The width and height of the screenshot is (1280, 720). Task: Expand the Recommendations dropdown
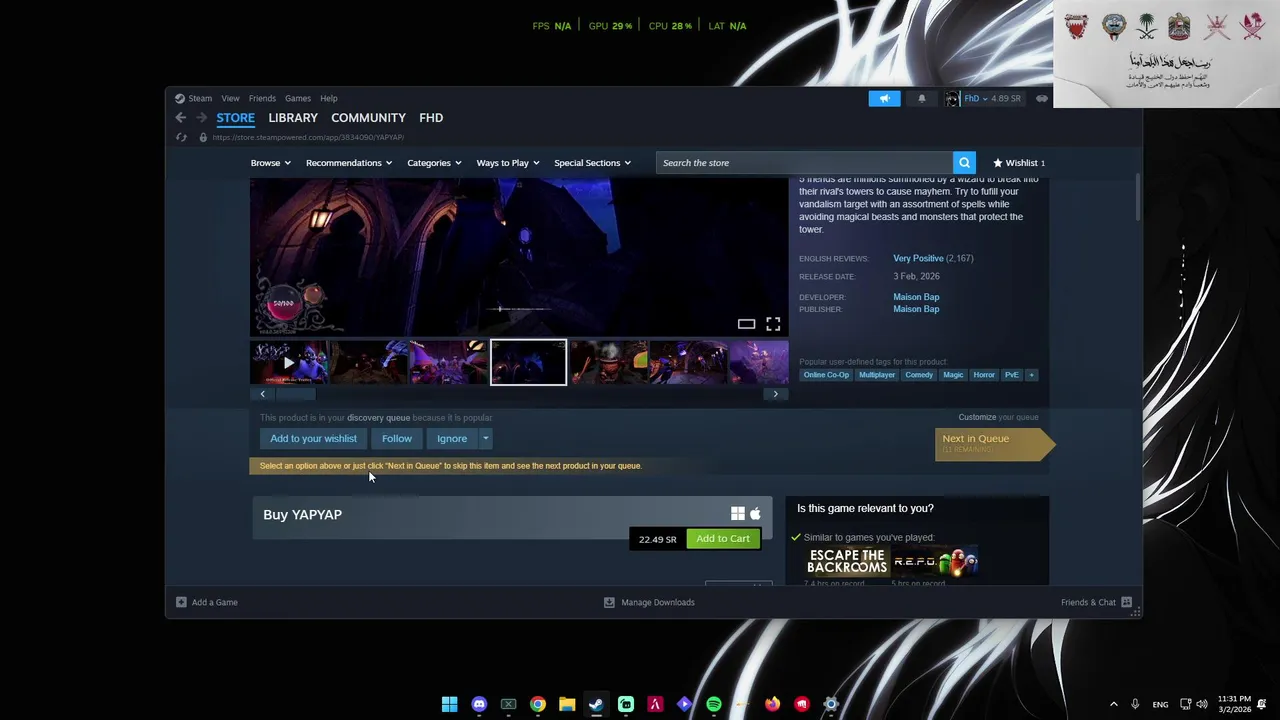pos(349,163)
